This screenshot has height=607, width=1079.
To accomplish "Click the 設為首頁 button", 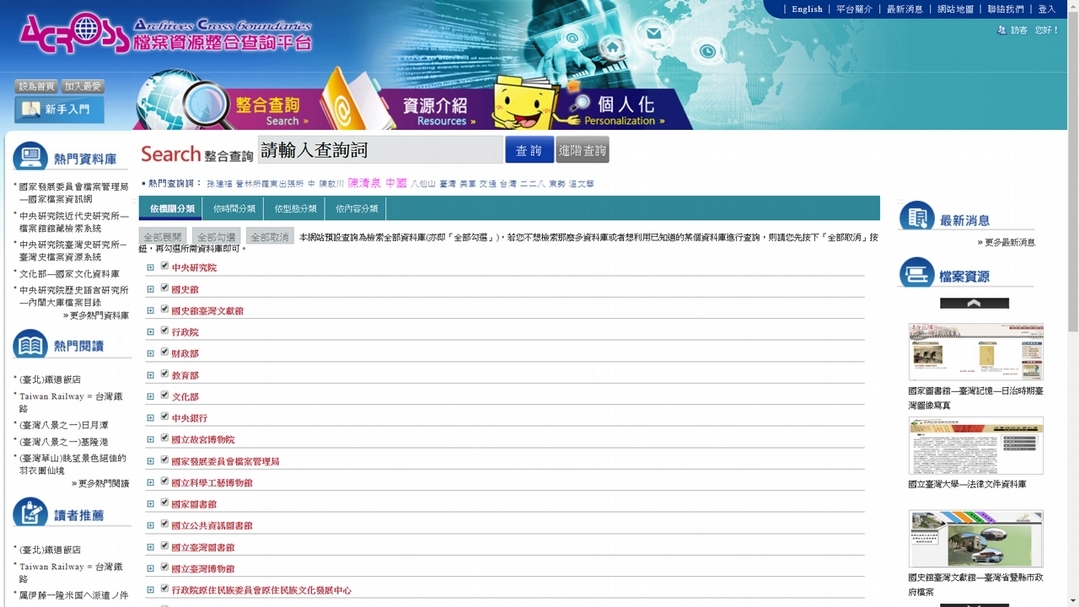I will click(36, 86).
